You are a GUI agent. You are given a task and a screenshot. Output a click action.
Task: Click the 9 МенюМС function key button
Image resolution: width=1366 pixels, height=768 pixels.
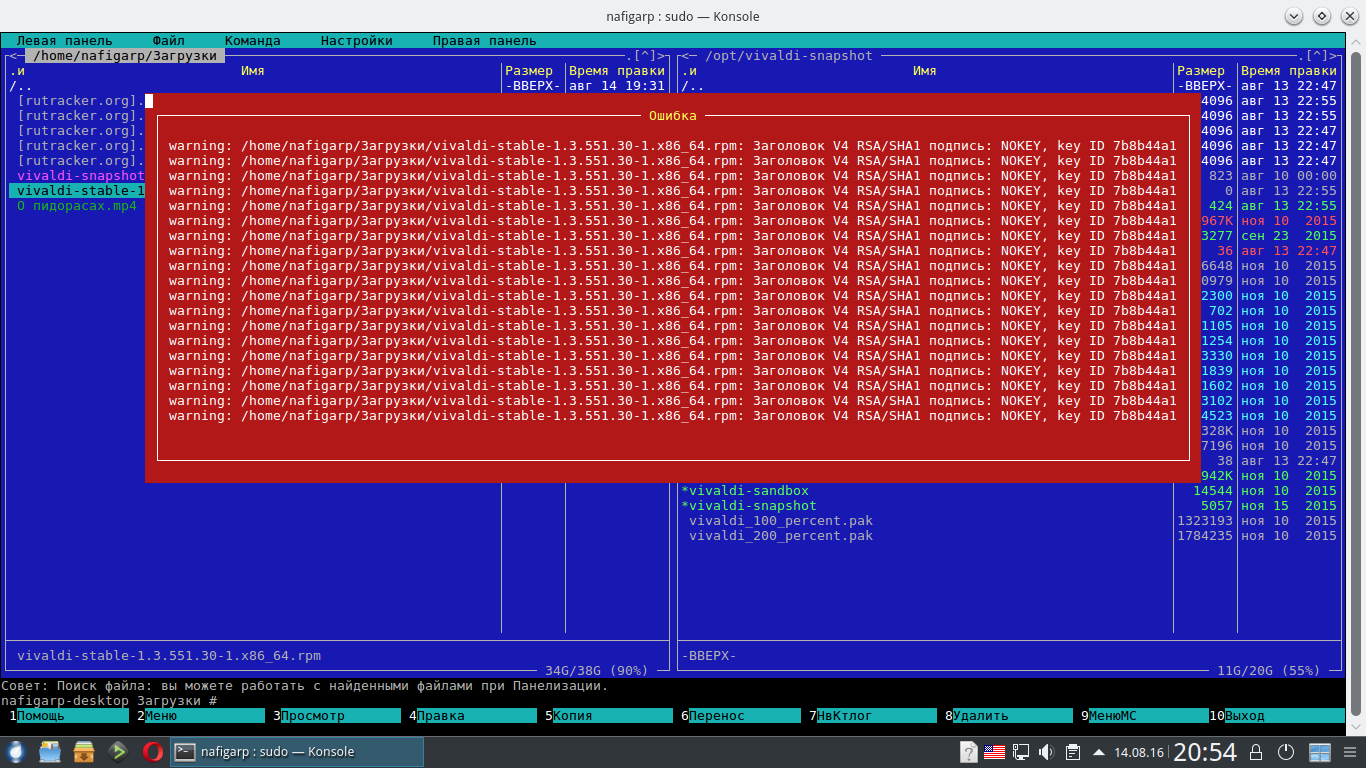click(x=1145, y=716)
